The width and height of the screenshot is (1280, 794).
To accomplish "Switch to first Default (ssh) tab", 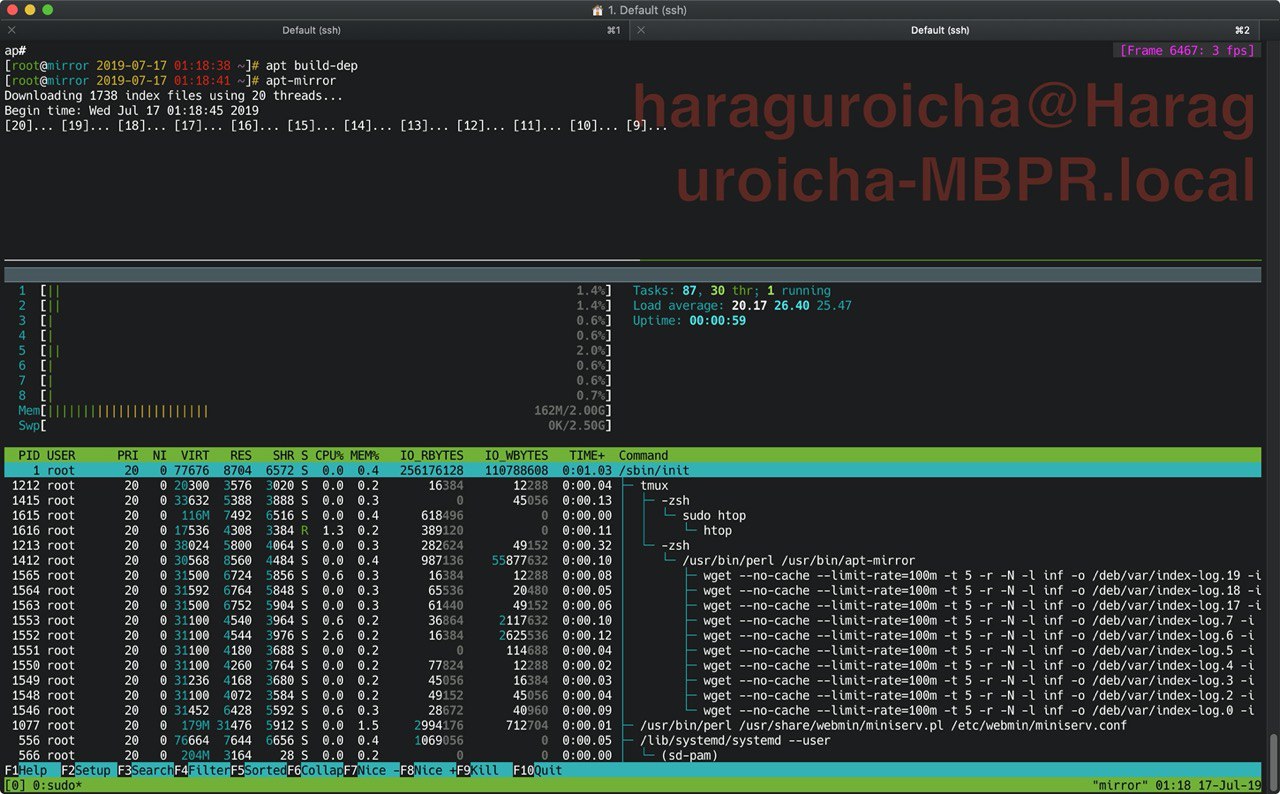I will (313, 30).
